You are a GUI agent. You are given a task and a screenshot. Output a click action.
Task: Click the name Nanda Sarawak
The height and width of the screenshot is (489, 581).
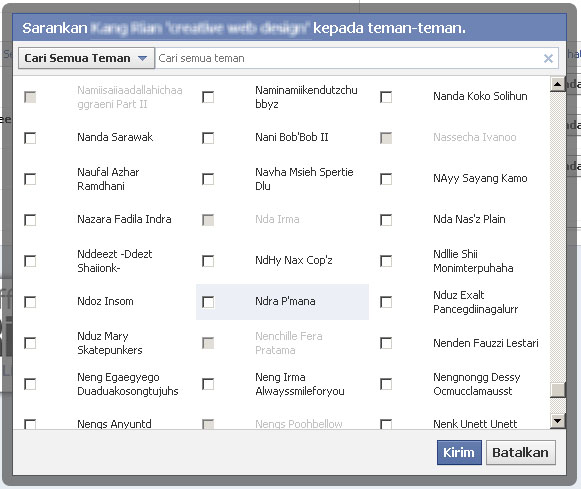pos(115,137)
